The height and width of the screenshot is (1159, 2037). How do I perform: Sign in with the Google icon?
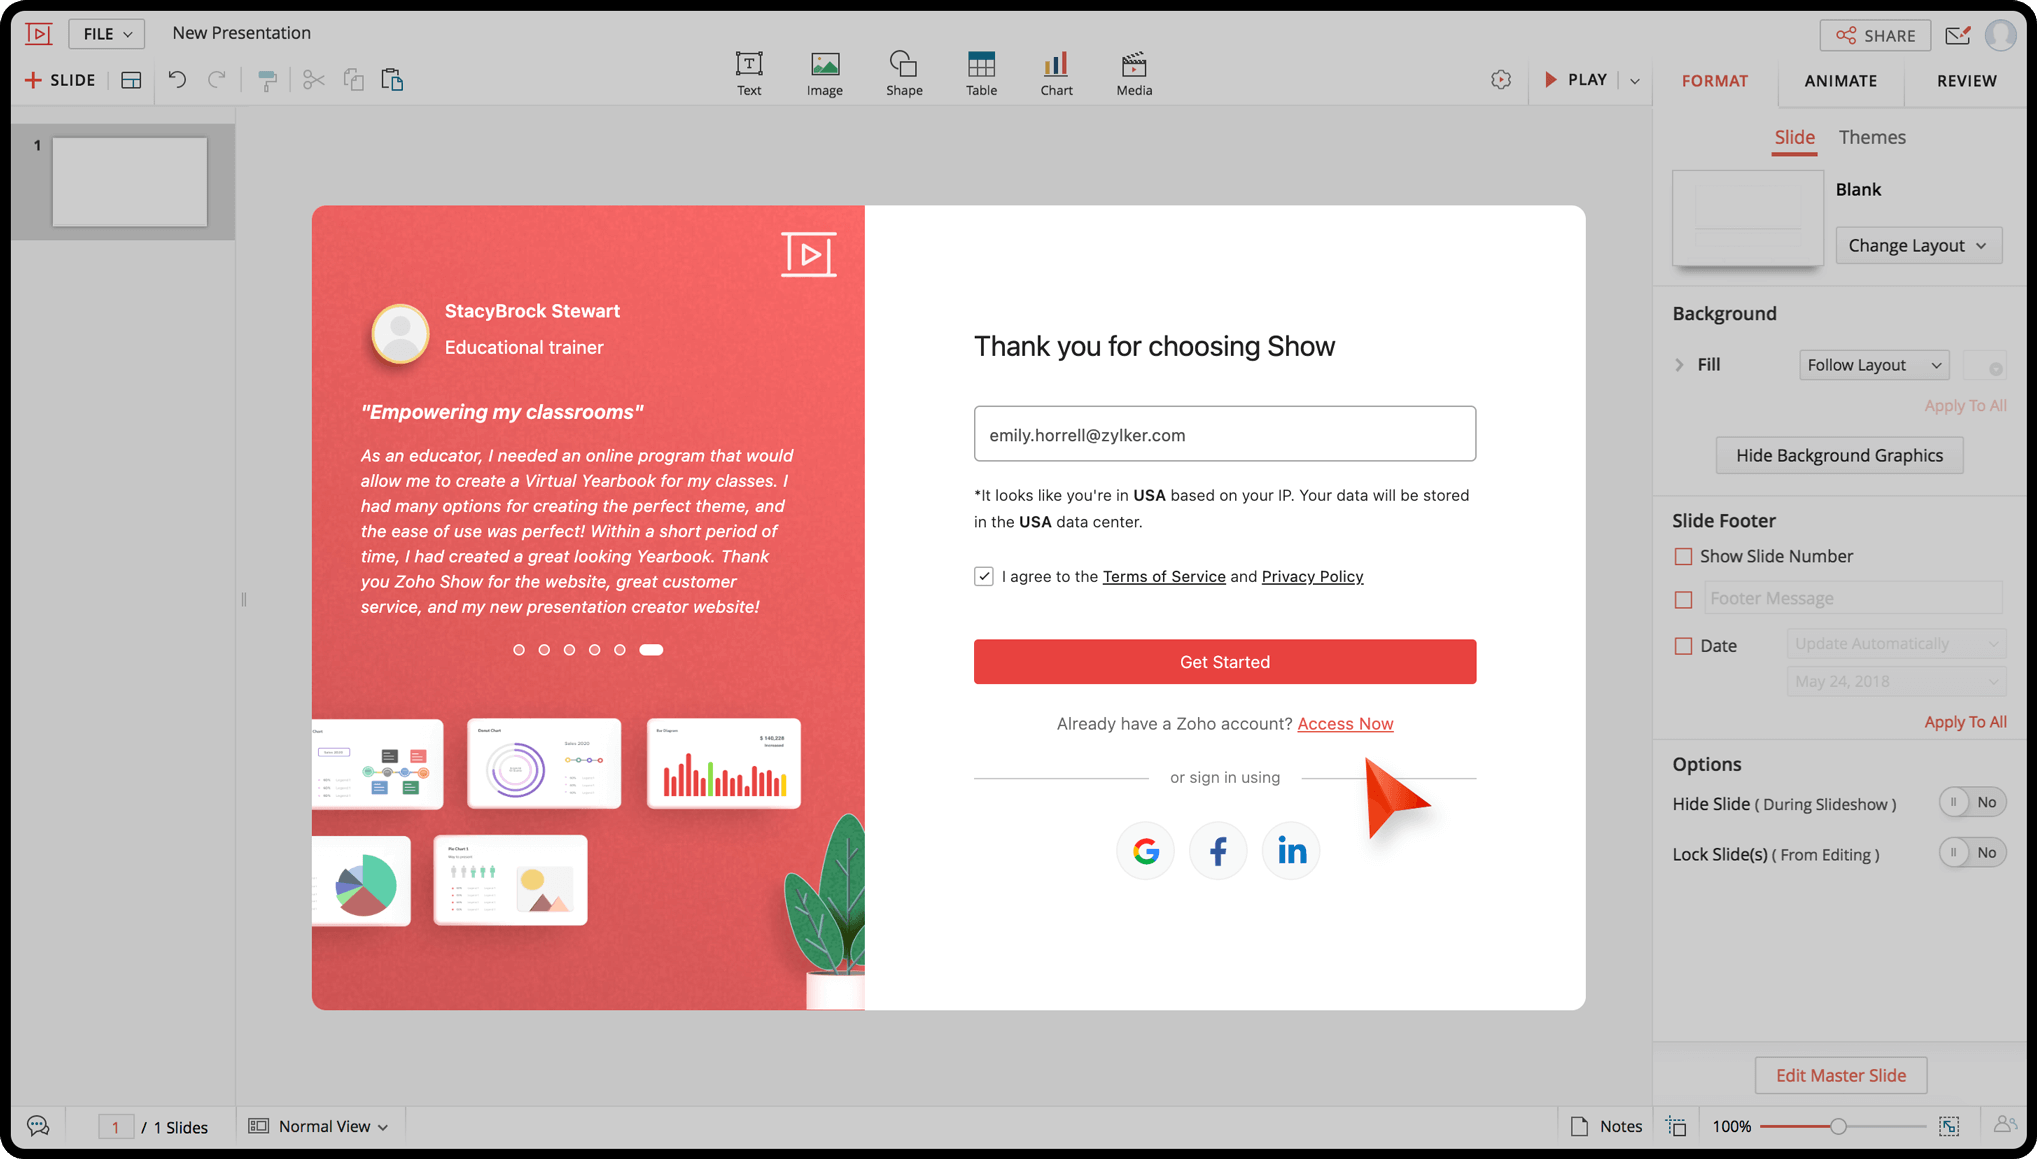tap(1146, 851)
